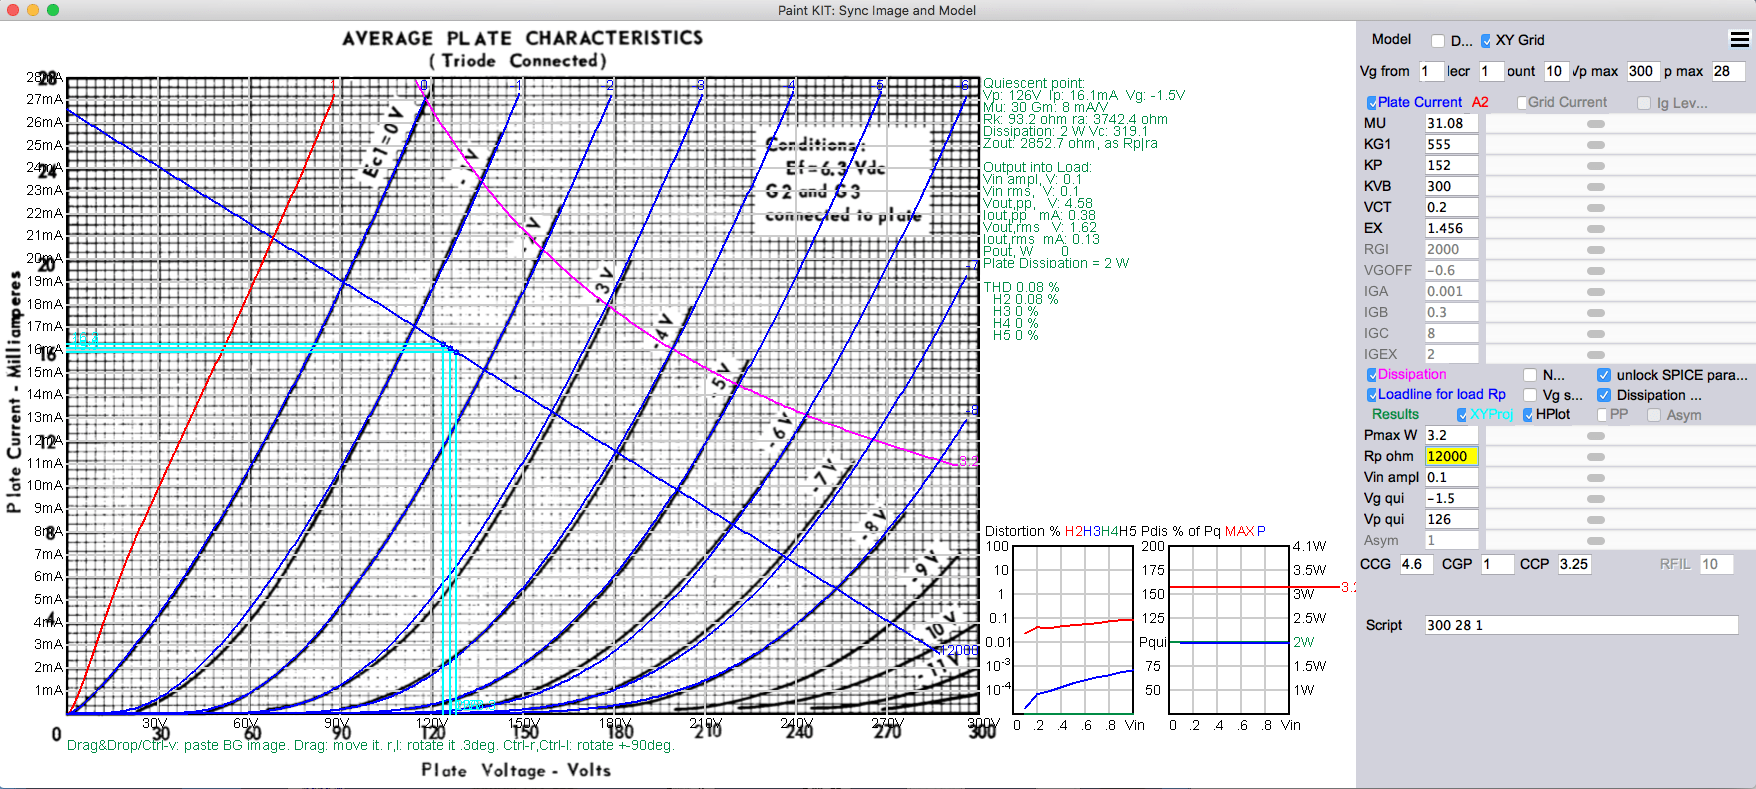Enable the Grid Current checkbox
The image size is (1756, 789).
[1522, 103]
